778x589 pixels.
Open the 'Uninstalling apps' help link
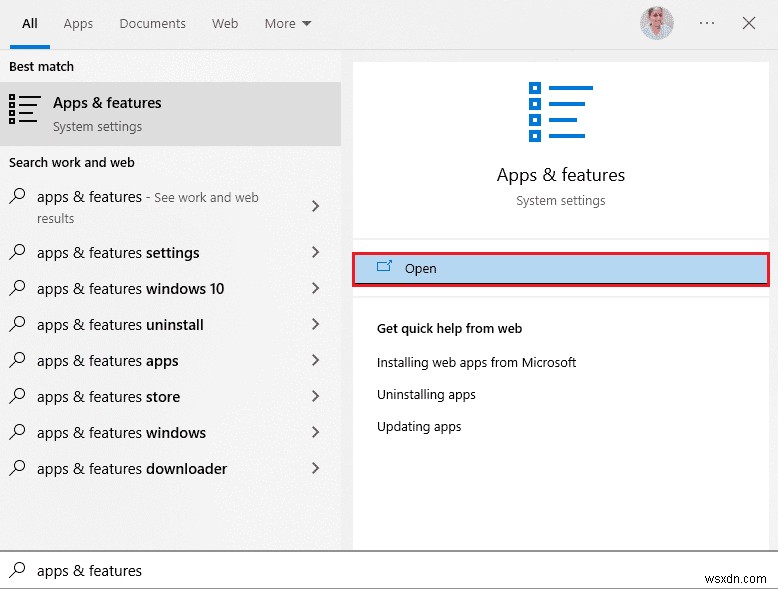426,394
